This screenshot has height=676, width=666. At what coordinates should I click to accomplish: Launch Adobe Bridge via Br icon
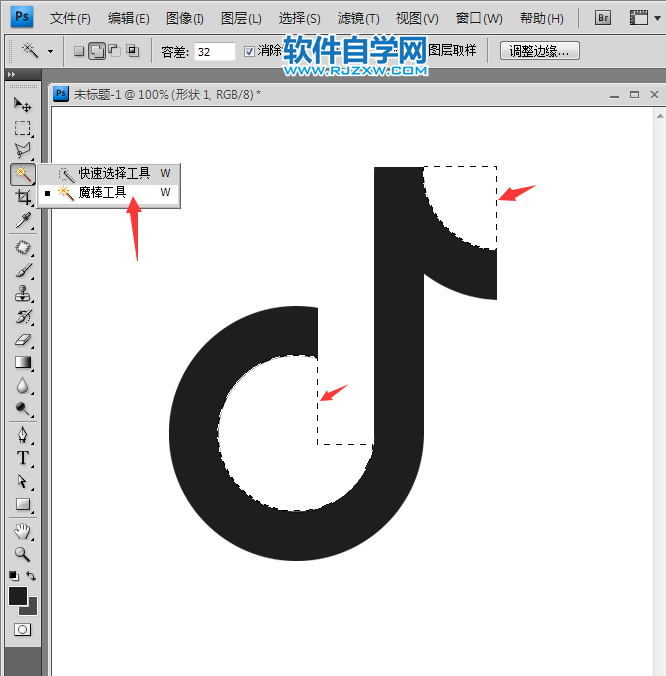[603, 18]
